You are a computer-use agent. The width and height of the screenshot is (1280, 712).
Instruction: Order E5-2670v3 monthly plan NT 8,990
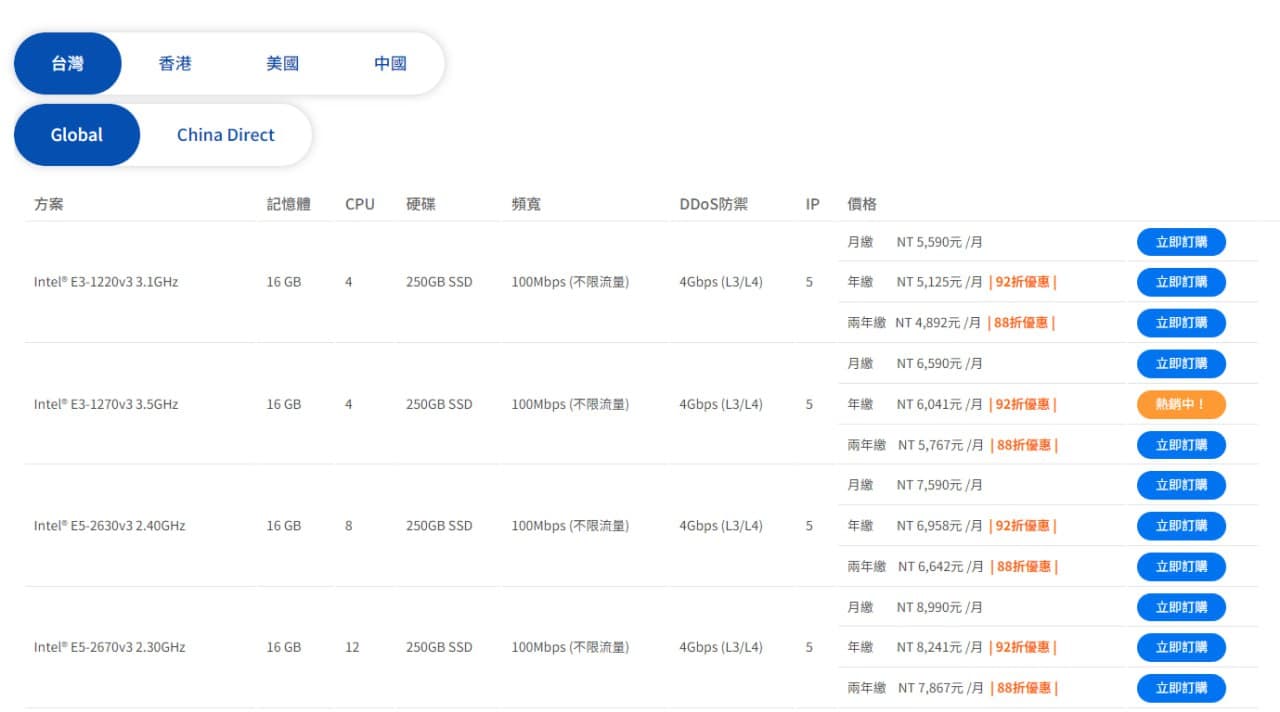[1181, 607]
